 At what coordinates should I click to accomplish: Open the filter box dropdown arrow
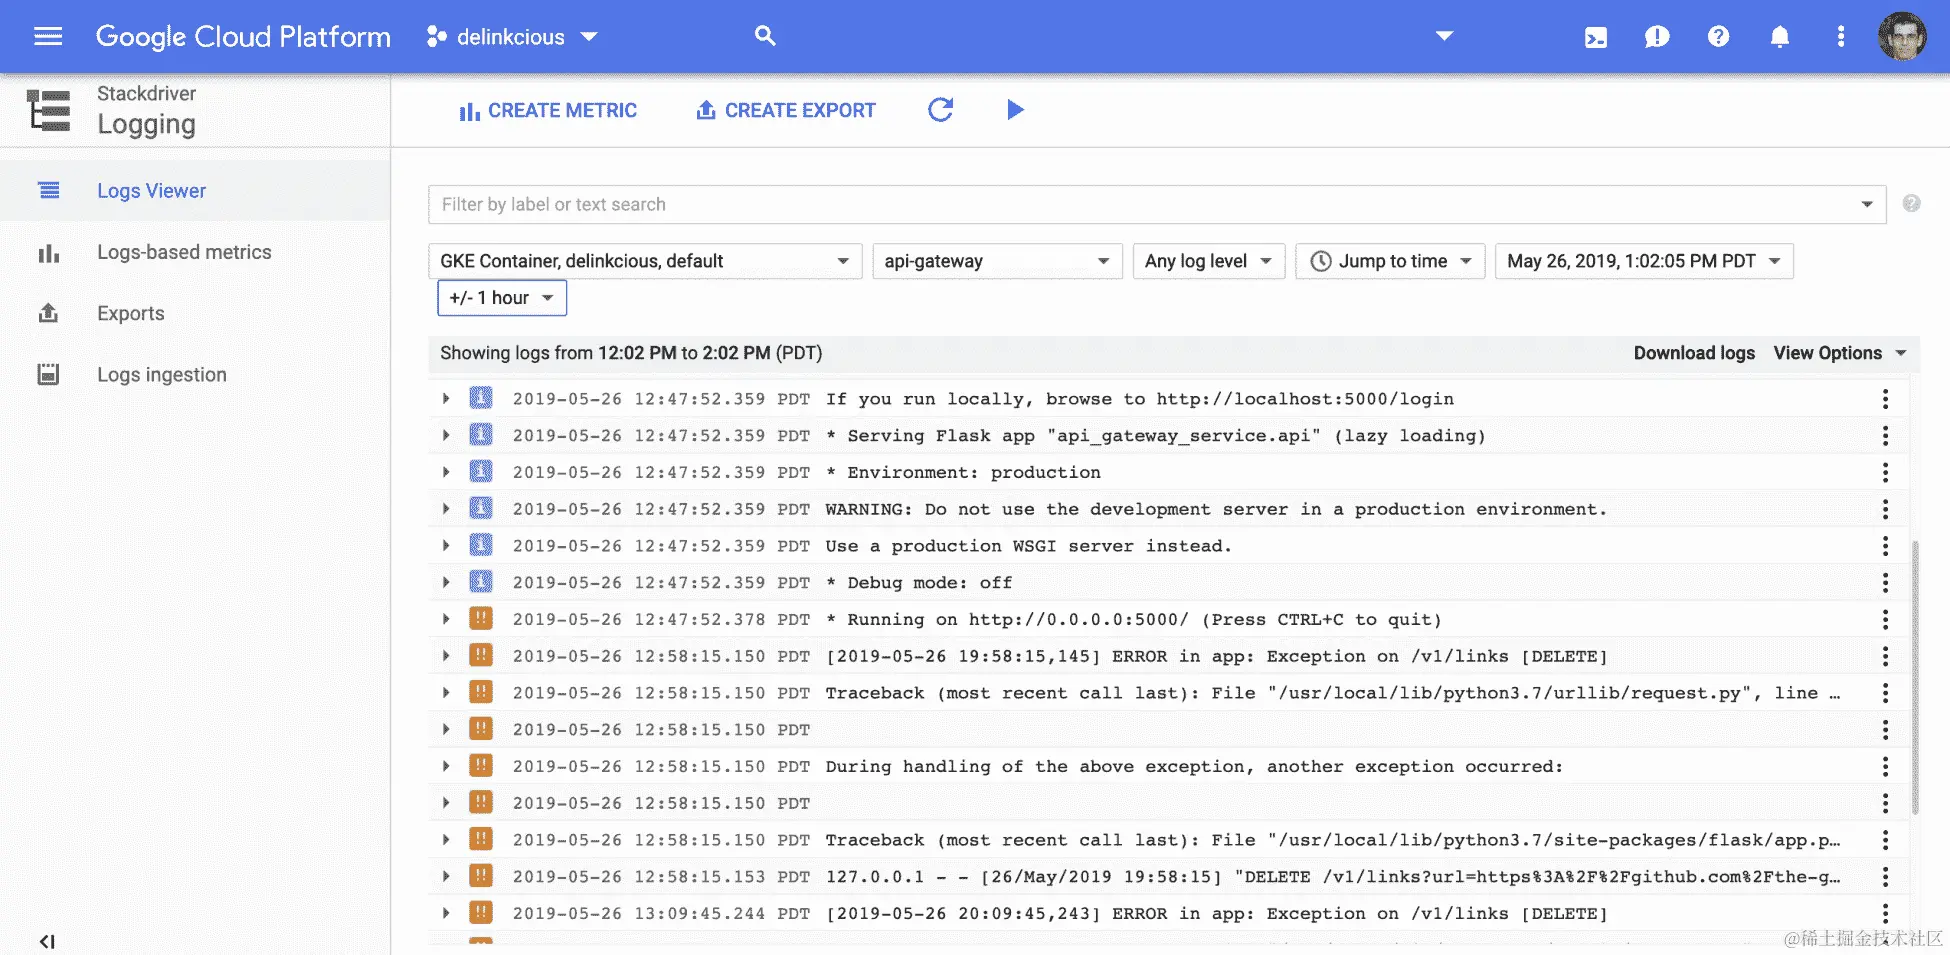coord(1866,204)
